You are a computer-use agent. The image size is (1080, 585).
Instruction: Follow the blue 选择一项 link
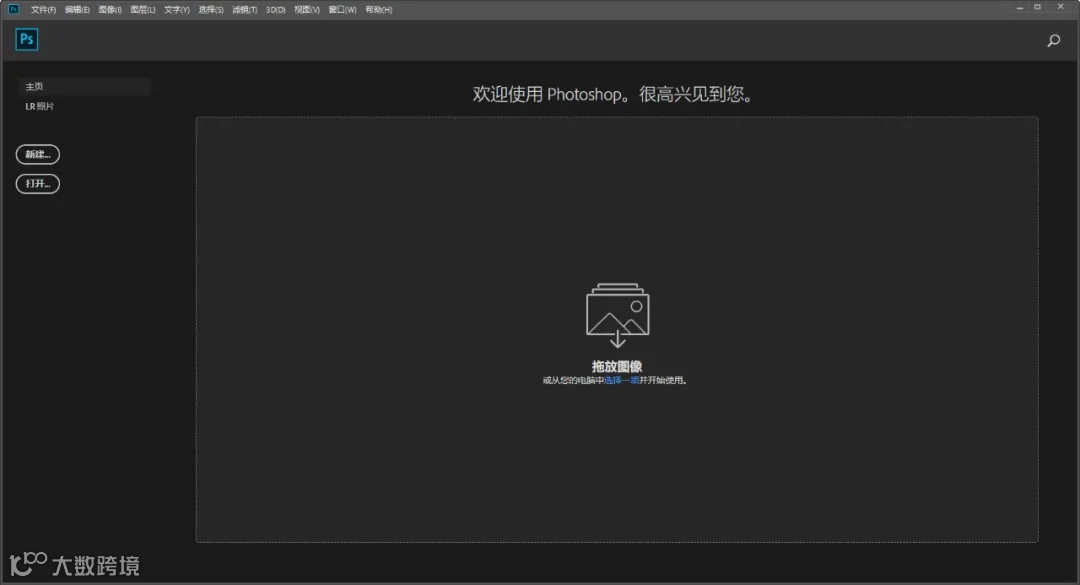(621, 380)
